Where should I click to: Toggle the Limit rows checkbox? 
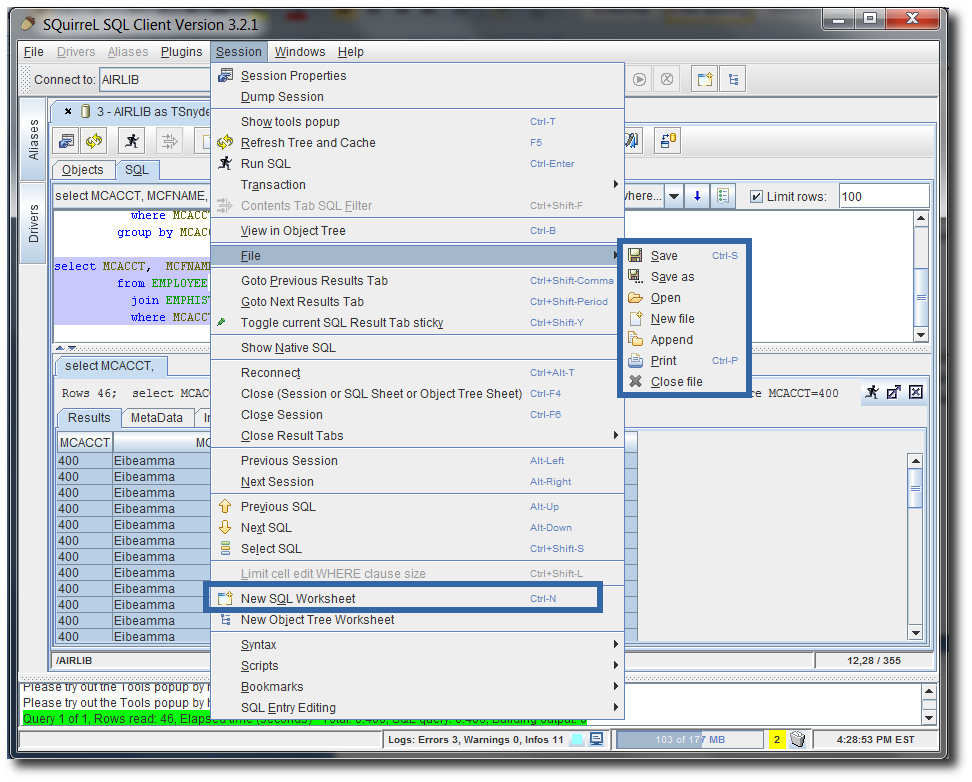[x=756, y=197]
